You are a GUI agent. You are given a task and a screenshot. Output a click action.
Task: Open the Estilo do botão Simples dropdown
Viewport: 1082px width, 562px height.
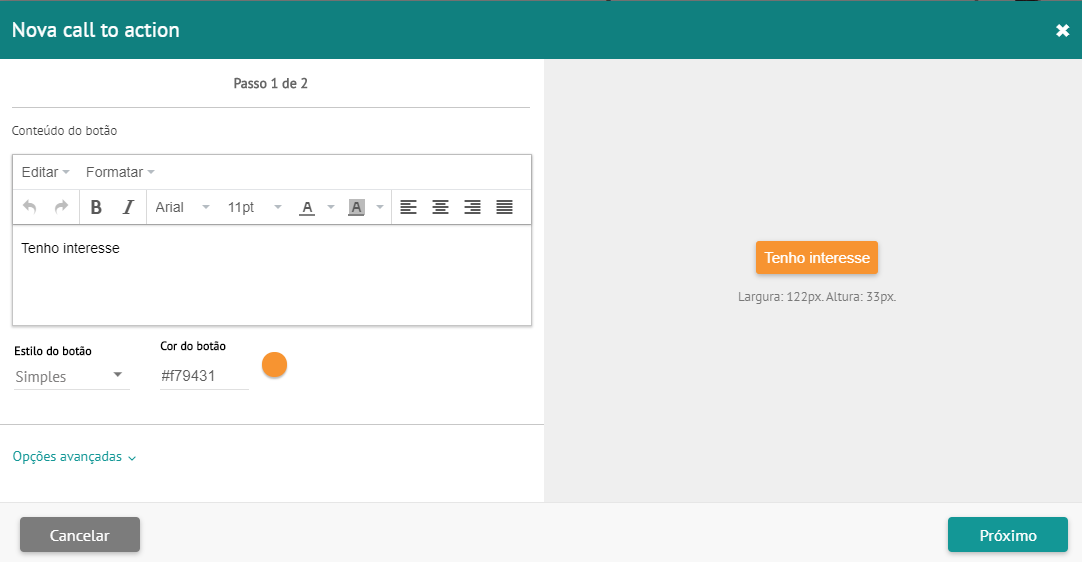click(x=71, y=376)
